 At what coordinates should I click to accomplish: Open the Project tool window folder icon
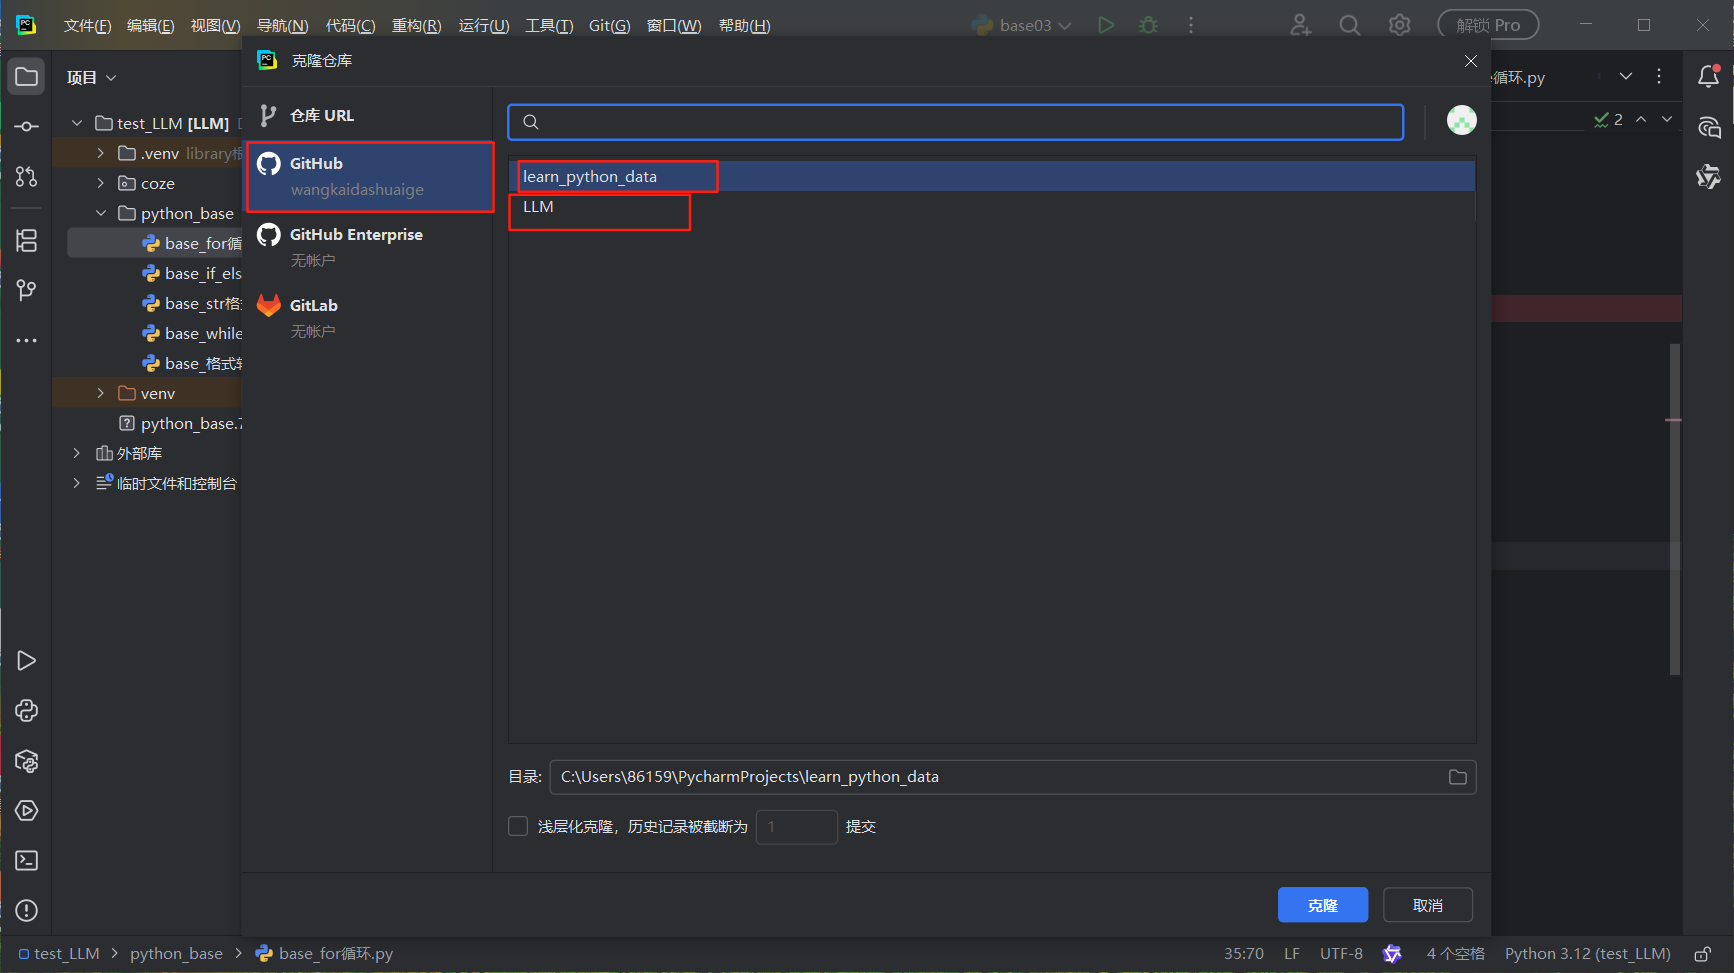click(27, 77)
